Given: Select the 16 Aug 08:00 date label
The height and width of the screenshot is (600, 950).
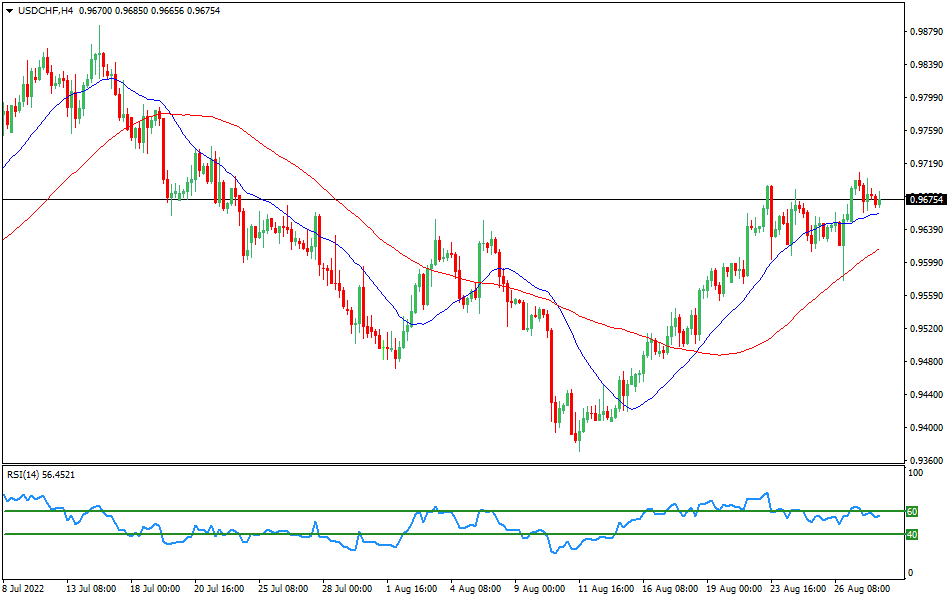Looking at the screenshot, I should pyautogui.click(x=670, y=590).
